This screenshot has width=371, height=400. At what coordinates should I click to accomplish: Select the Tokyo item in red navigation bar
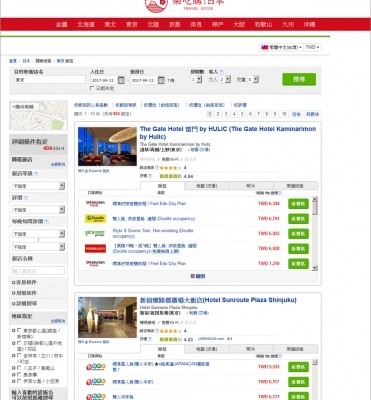[131, 24]
